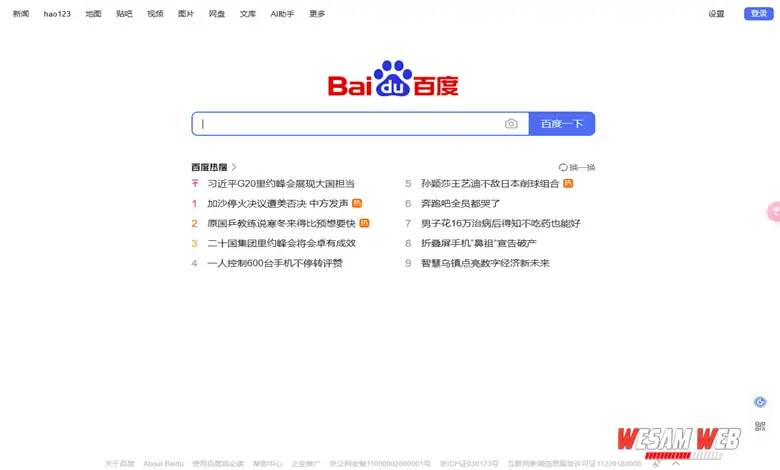The width and height of the screenshot is (780, 470).
Task: Click the pinned top icon before 习近平G20
Action: (x=195, y=184)
